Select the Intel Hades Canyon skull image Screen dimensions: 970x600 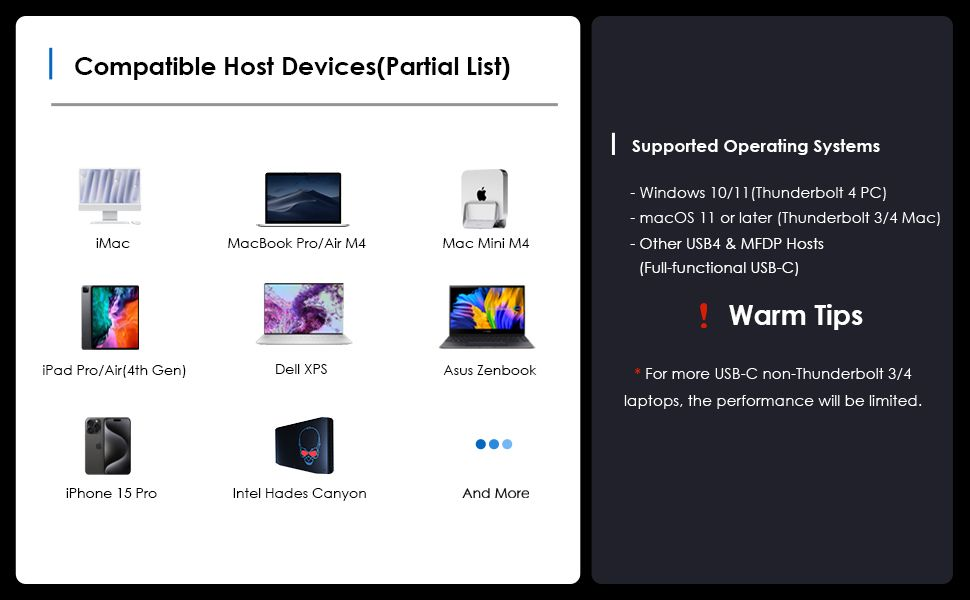point(303,445)
